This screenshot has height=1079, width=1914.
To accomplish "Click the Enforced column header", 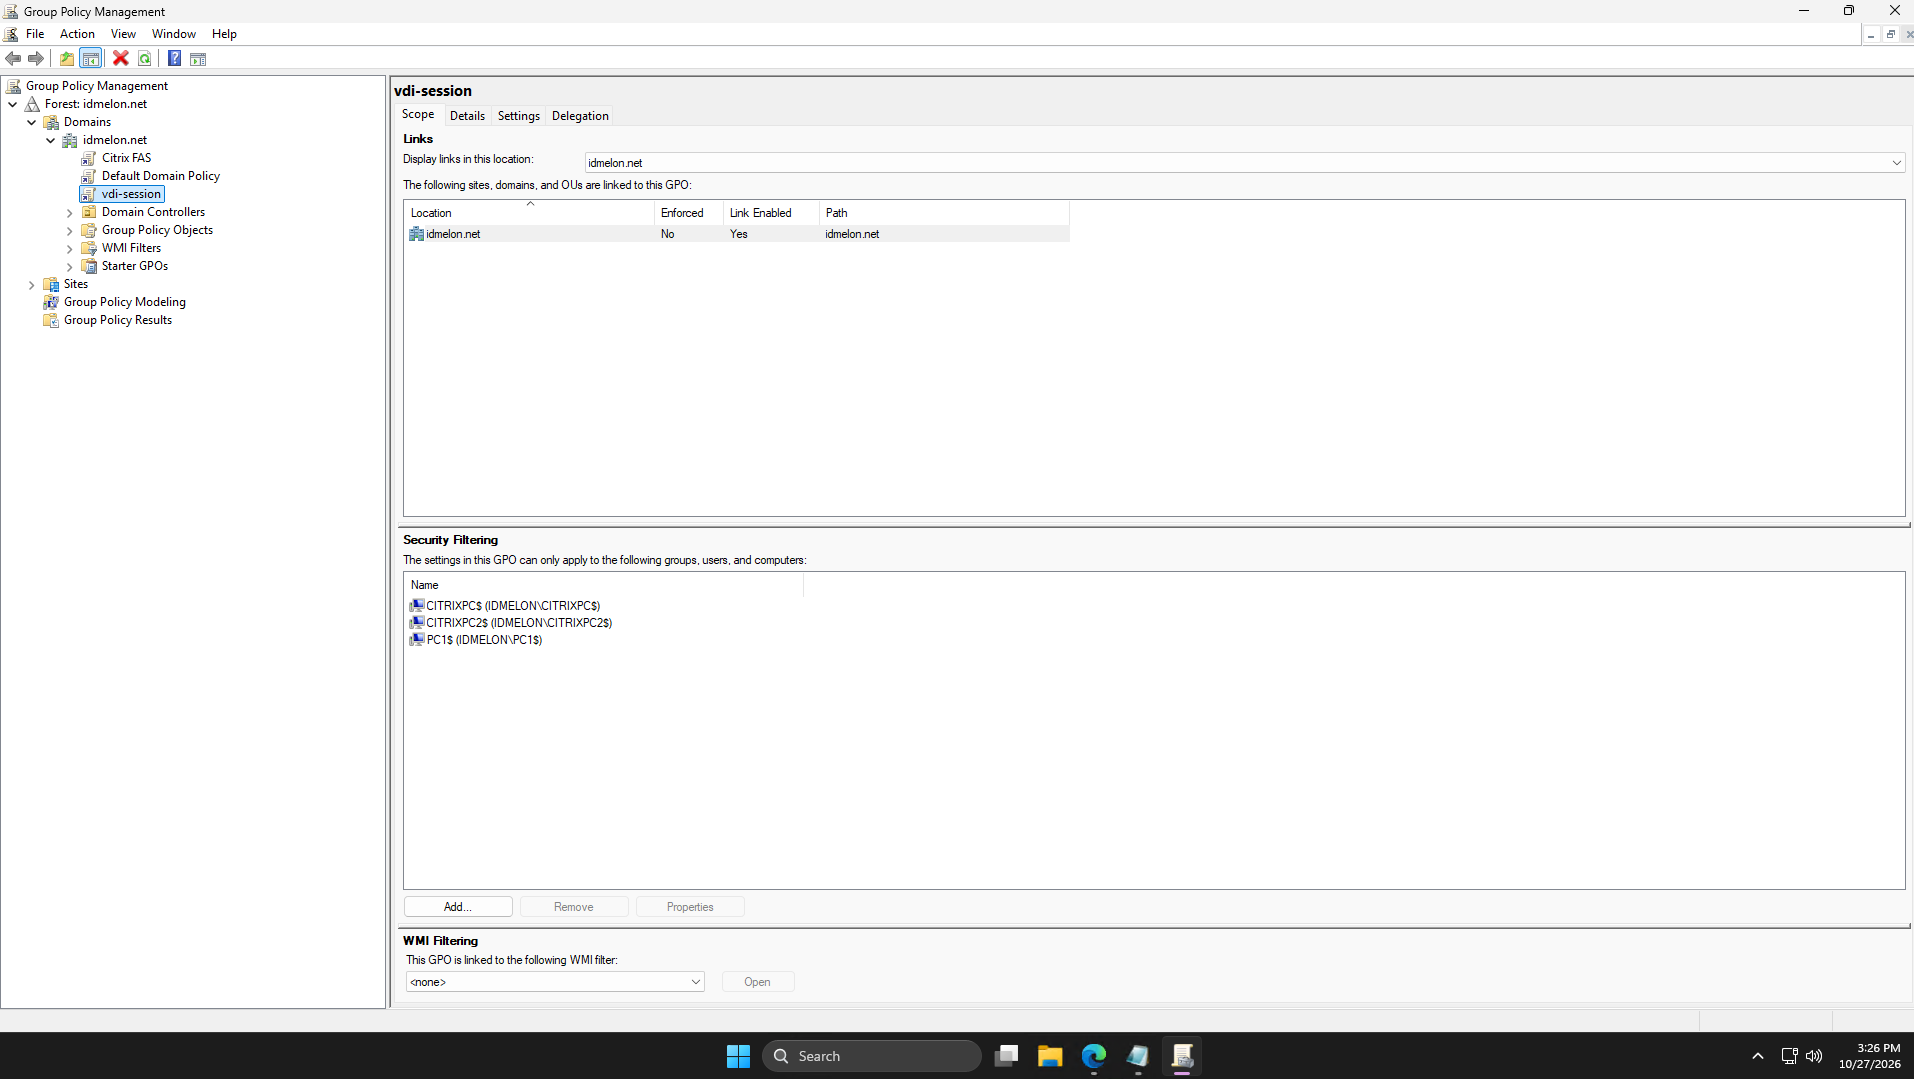I will pos(689,213).
